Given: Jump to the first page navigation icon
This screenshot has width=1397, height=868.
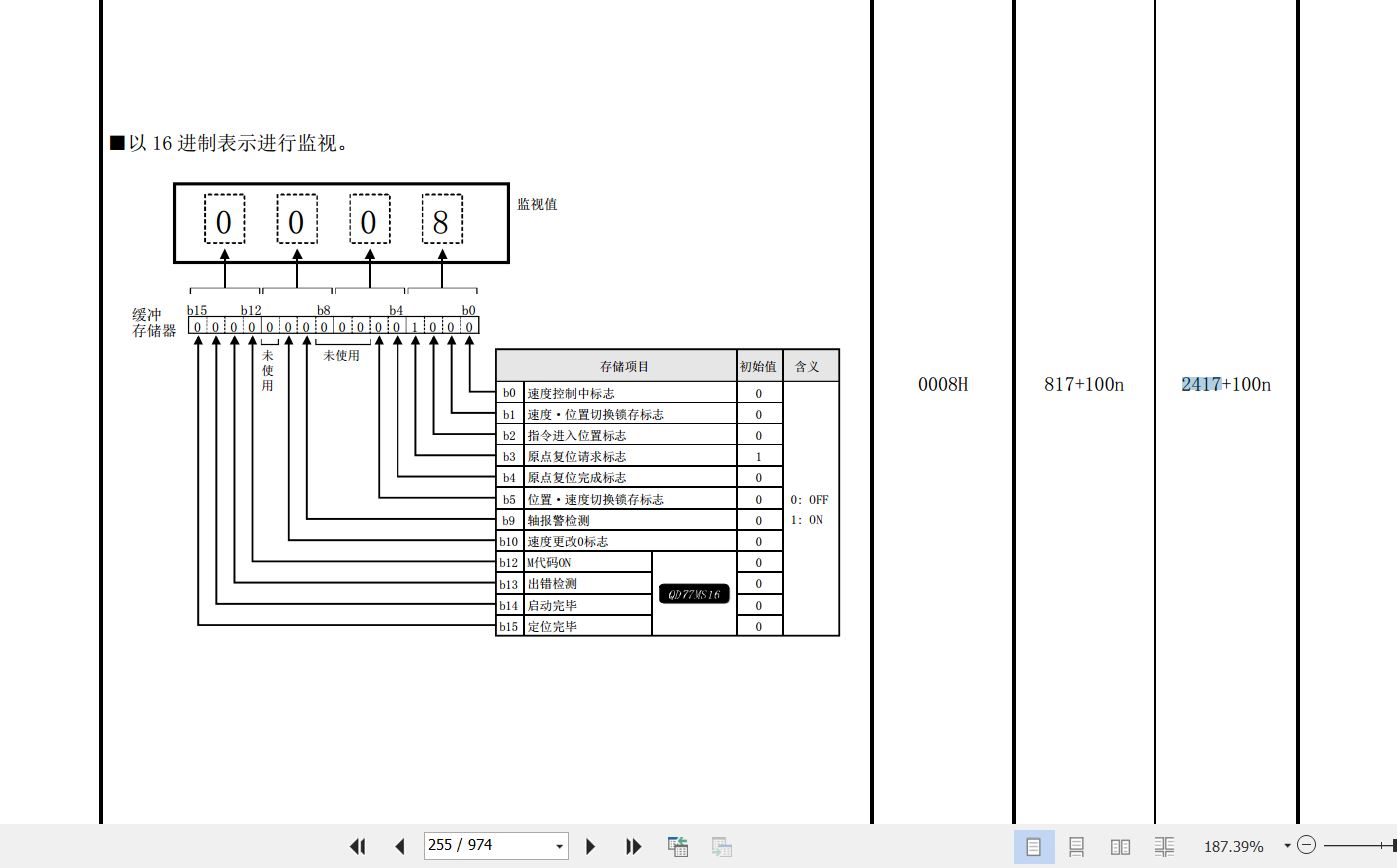Looking at the screenshot, I should (x=357, y=846).
